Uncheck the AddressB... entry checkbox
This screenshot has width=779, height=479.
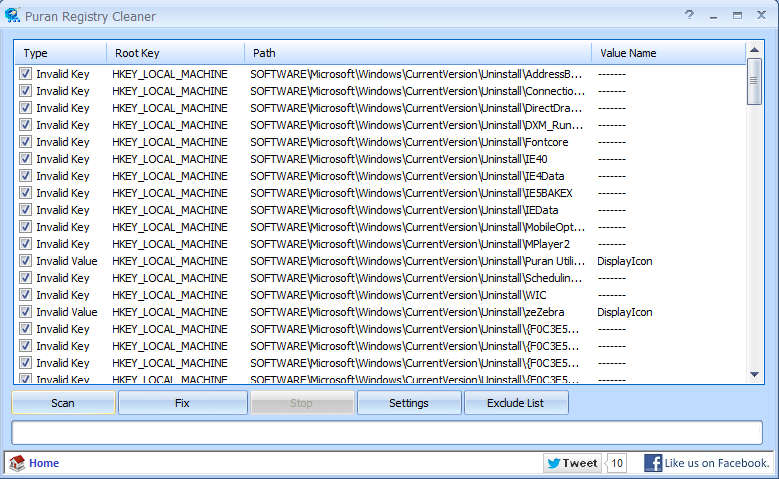coord(25,74)
